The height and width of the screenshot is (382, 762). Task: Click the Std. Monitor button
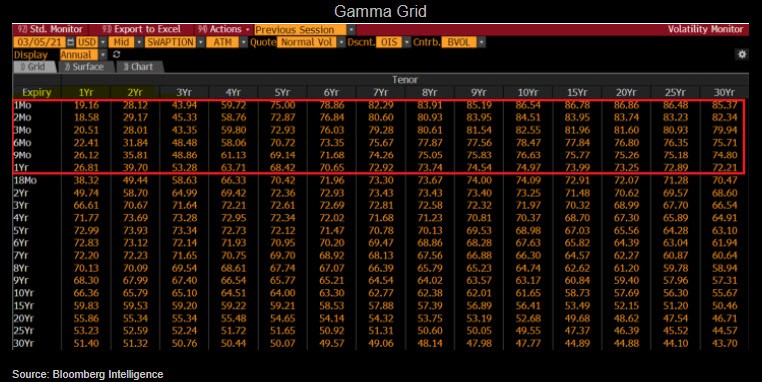click(50, 30)
